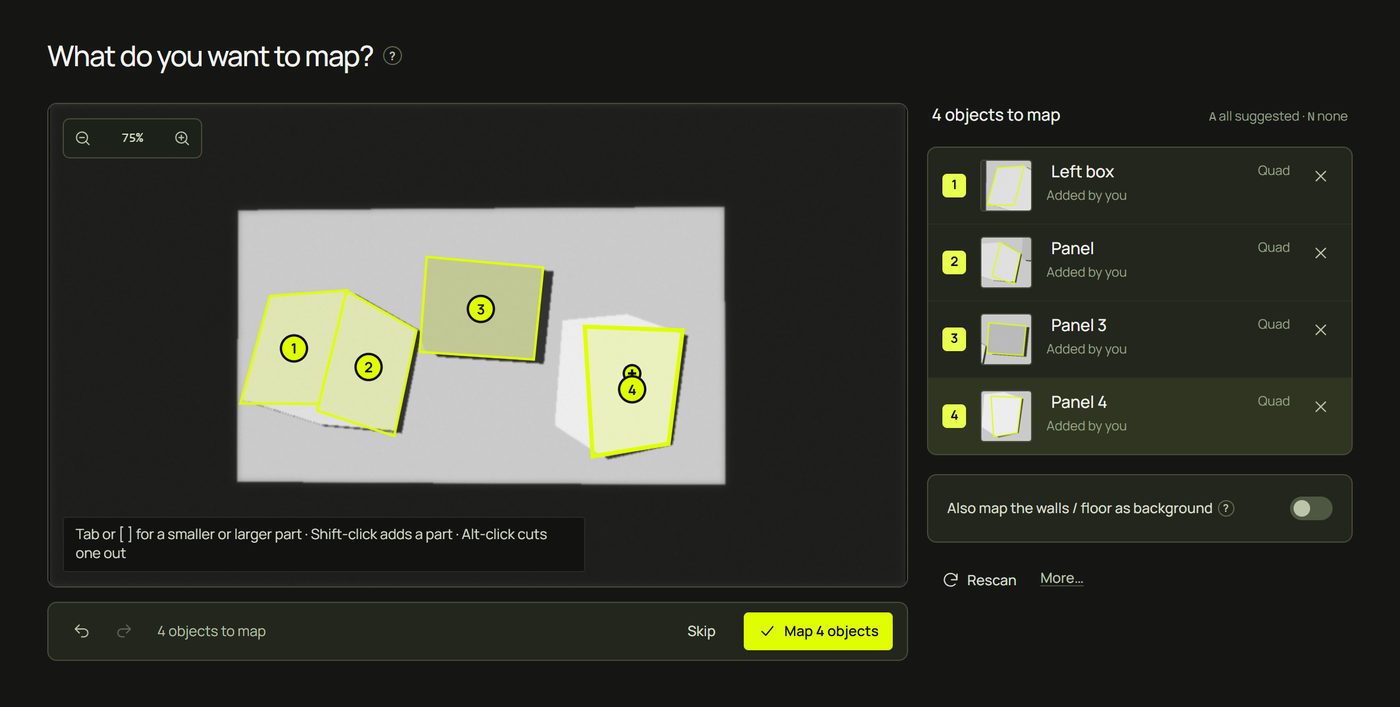
Task: Zoom out the canvas view
Action: coord(83,138)
